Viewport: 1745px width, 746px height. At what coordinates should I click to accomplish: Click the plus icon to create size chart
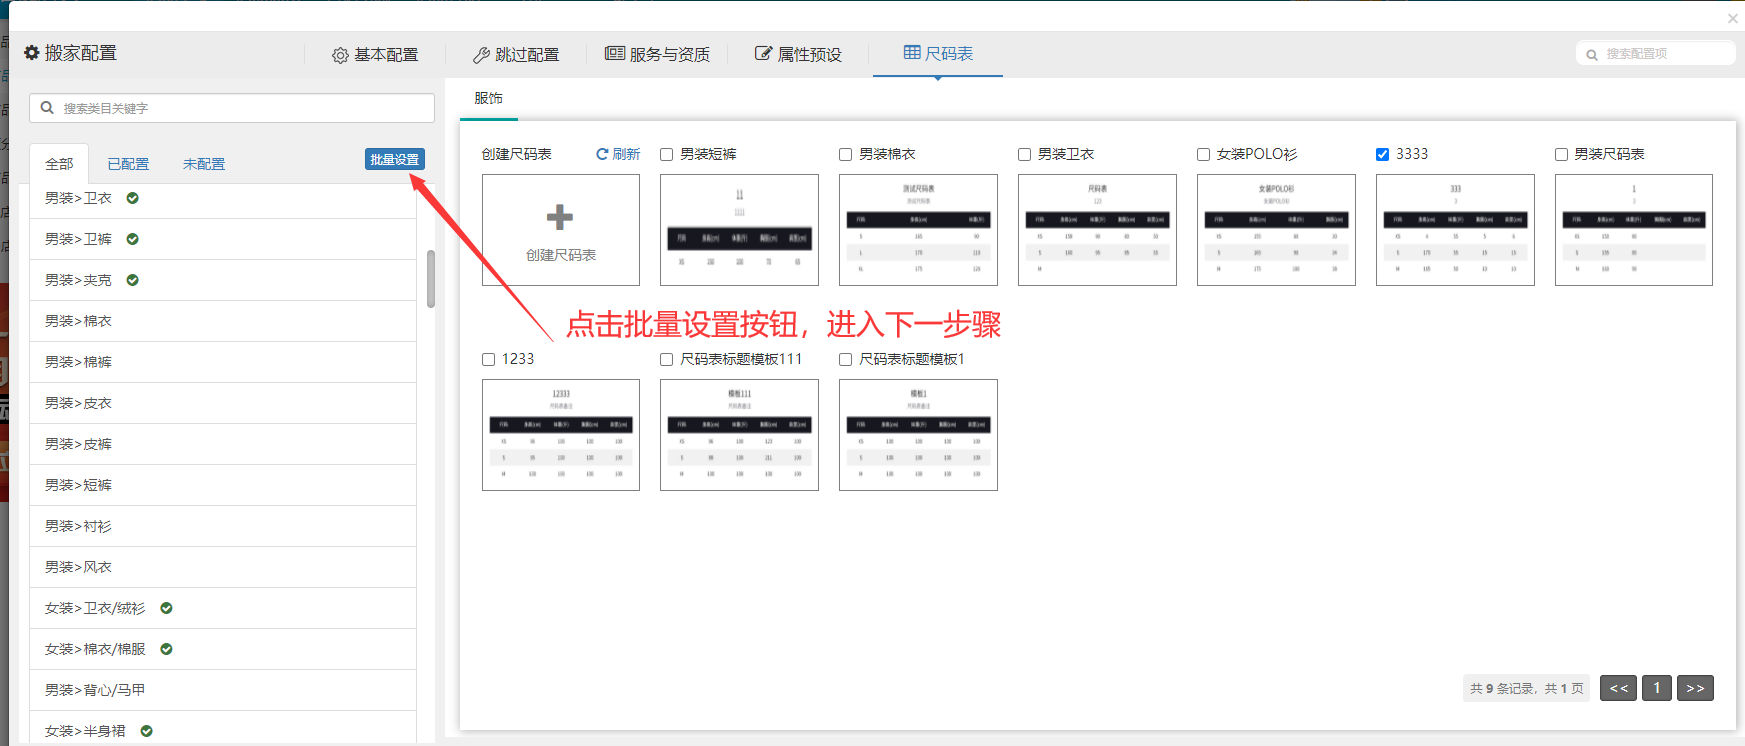(560, 217)
